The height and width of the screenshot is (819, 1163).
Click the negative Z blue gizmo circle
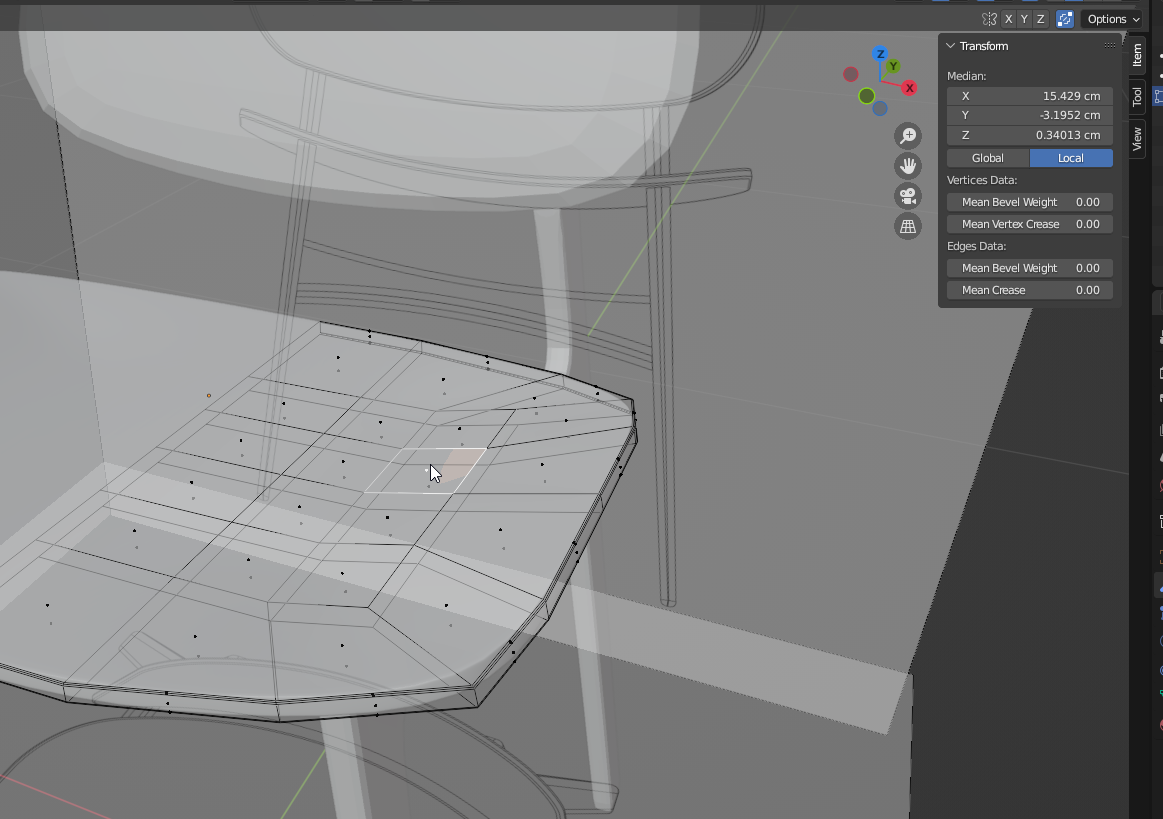pyautogui.click(x=880, y=109)
